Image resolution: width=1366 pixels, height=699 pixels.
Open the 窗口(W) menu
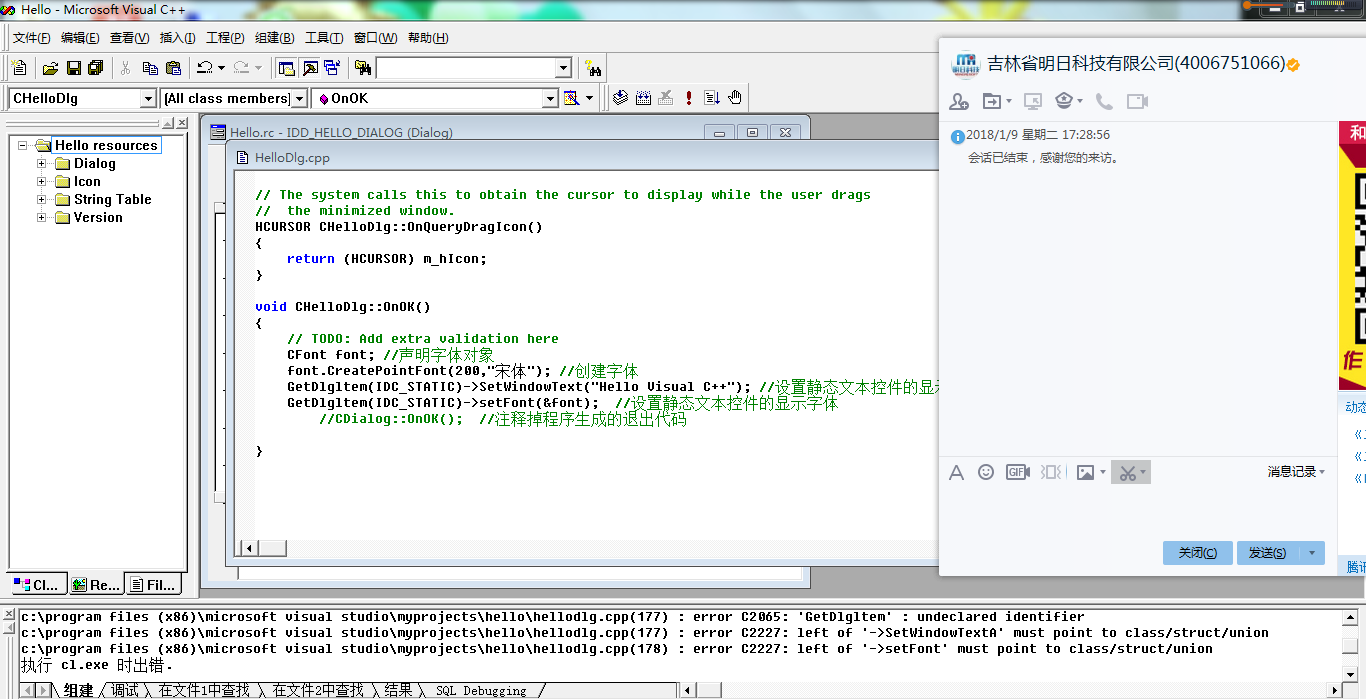(375, 38)
